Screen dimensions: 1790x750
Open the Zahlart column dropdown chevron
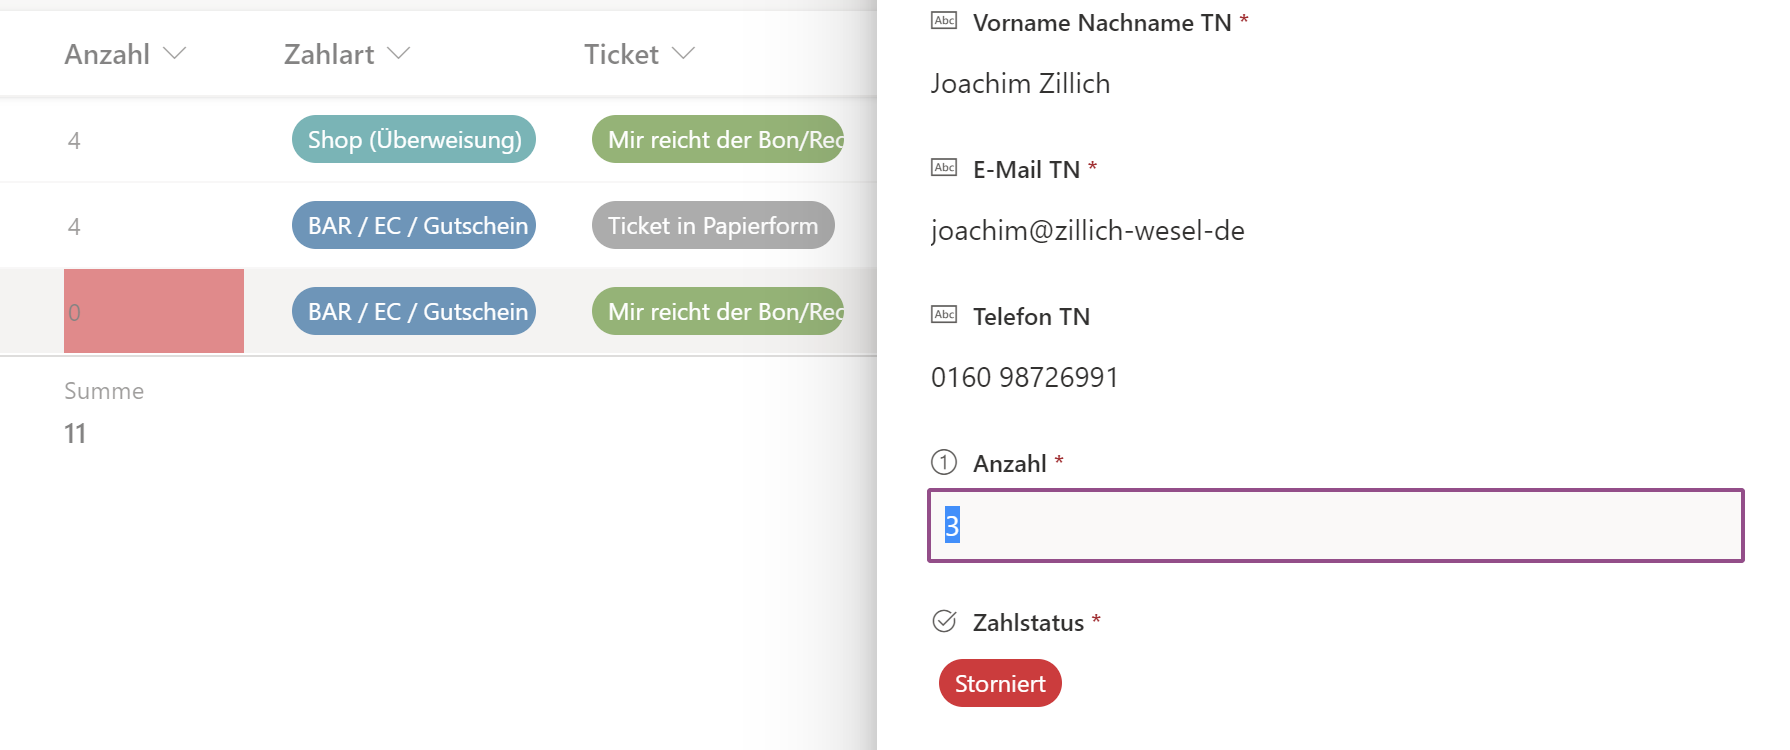[x=399, y=53]
